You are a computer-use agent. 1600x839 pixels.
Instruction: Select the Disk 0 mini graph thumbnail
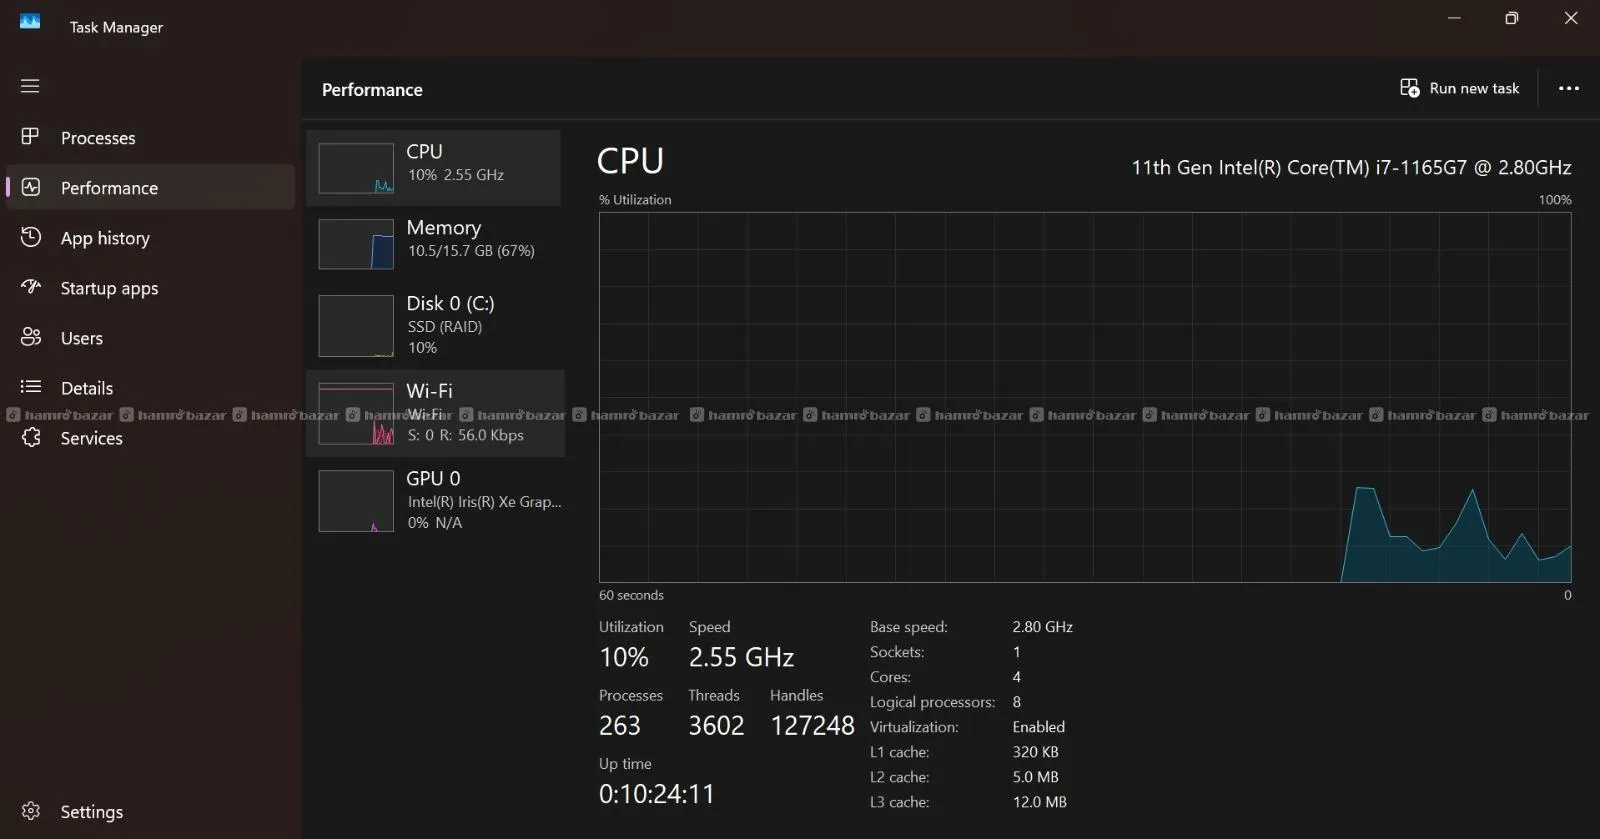click(356, 326)
